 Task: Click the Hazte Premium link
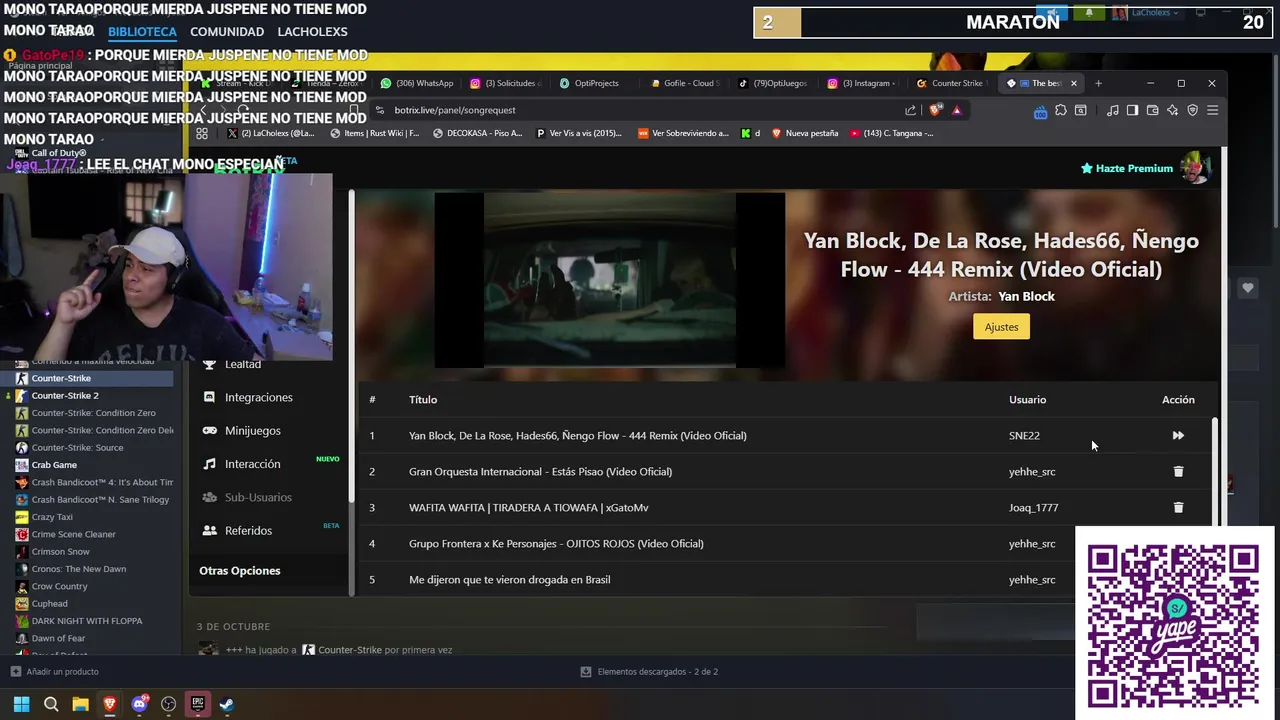click(x=1126, y=168)
